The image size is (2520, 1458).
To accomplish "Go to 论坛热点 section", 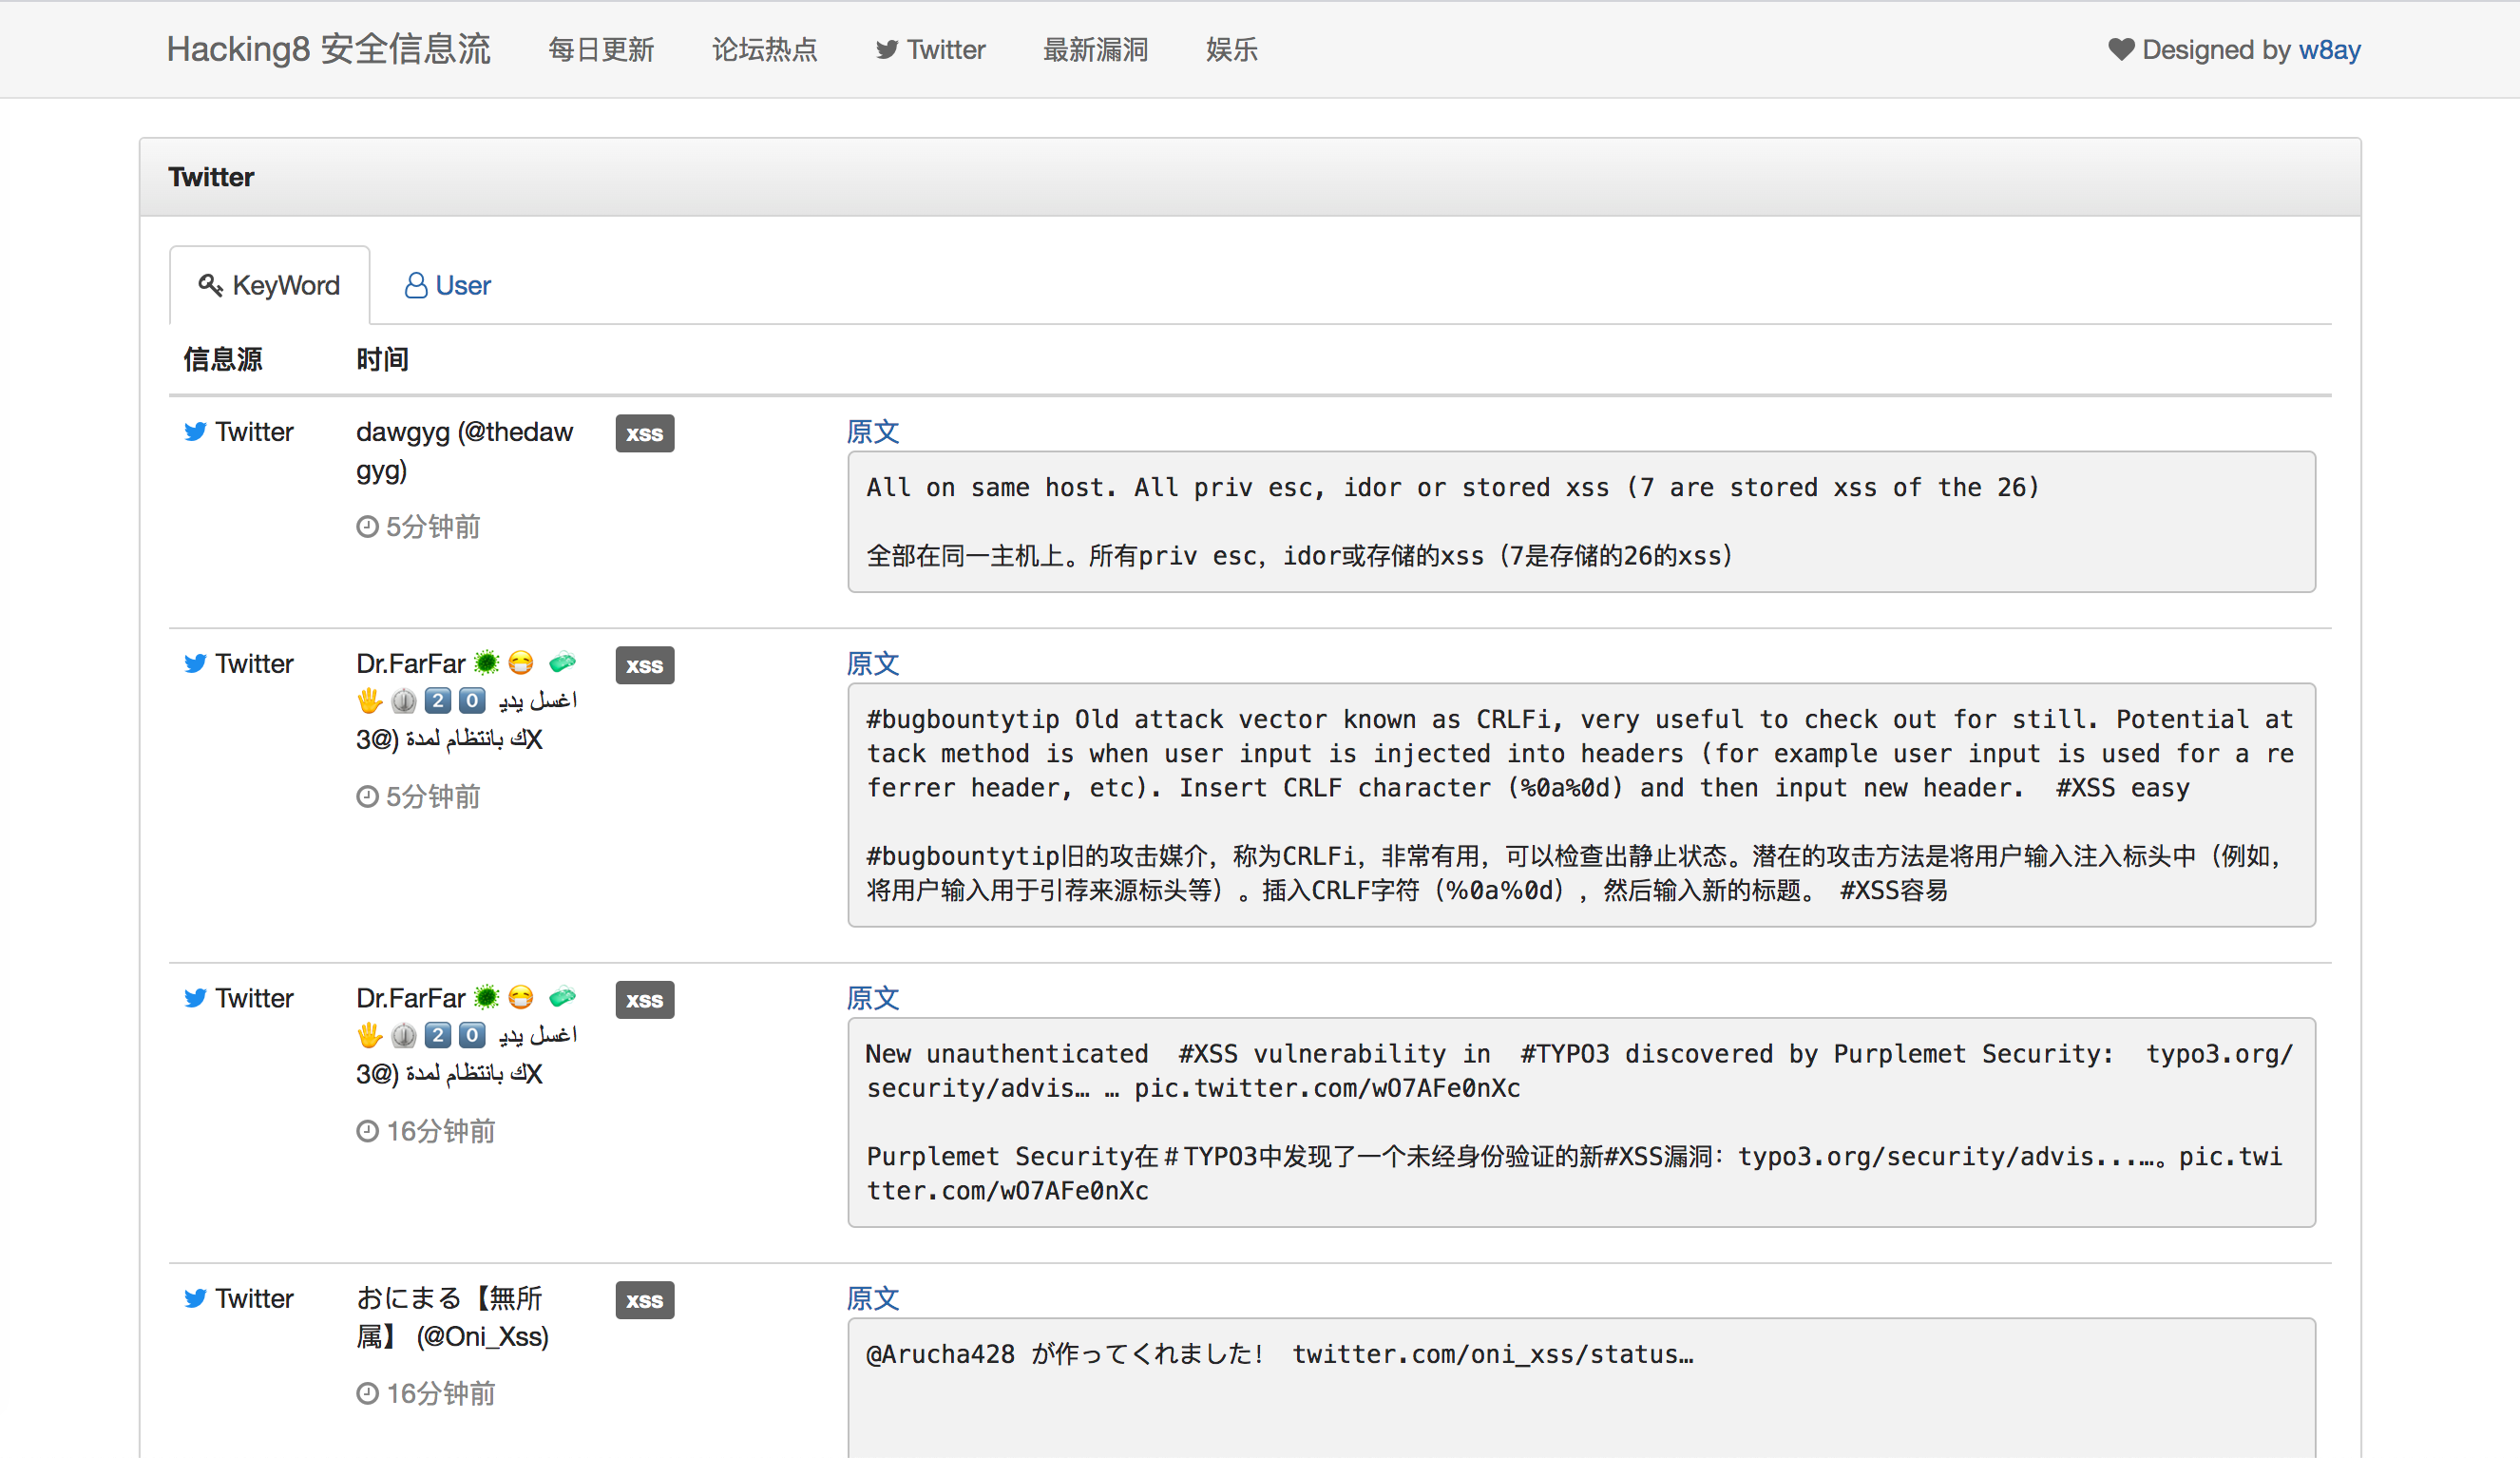I will (x=765, y=49).
